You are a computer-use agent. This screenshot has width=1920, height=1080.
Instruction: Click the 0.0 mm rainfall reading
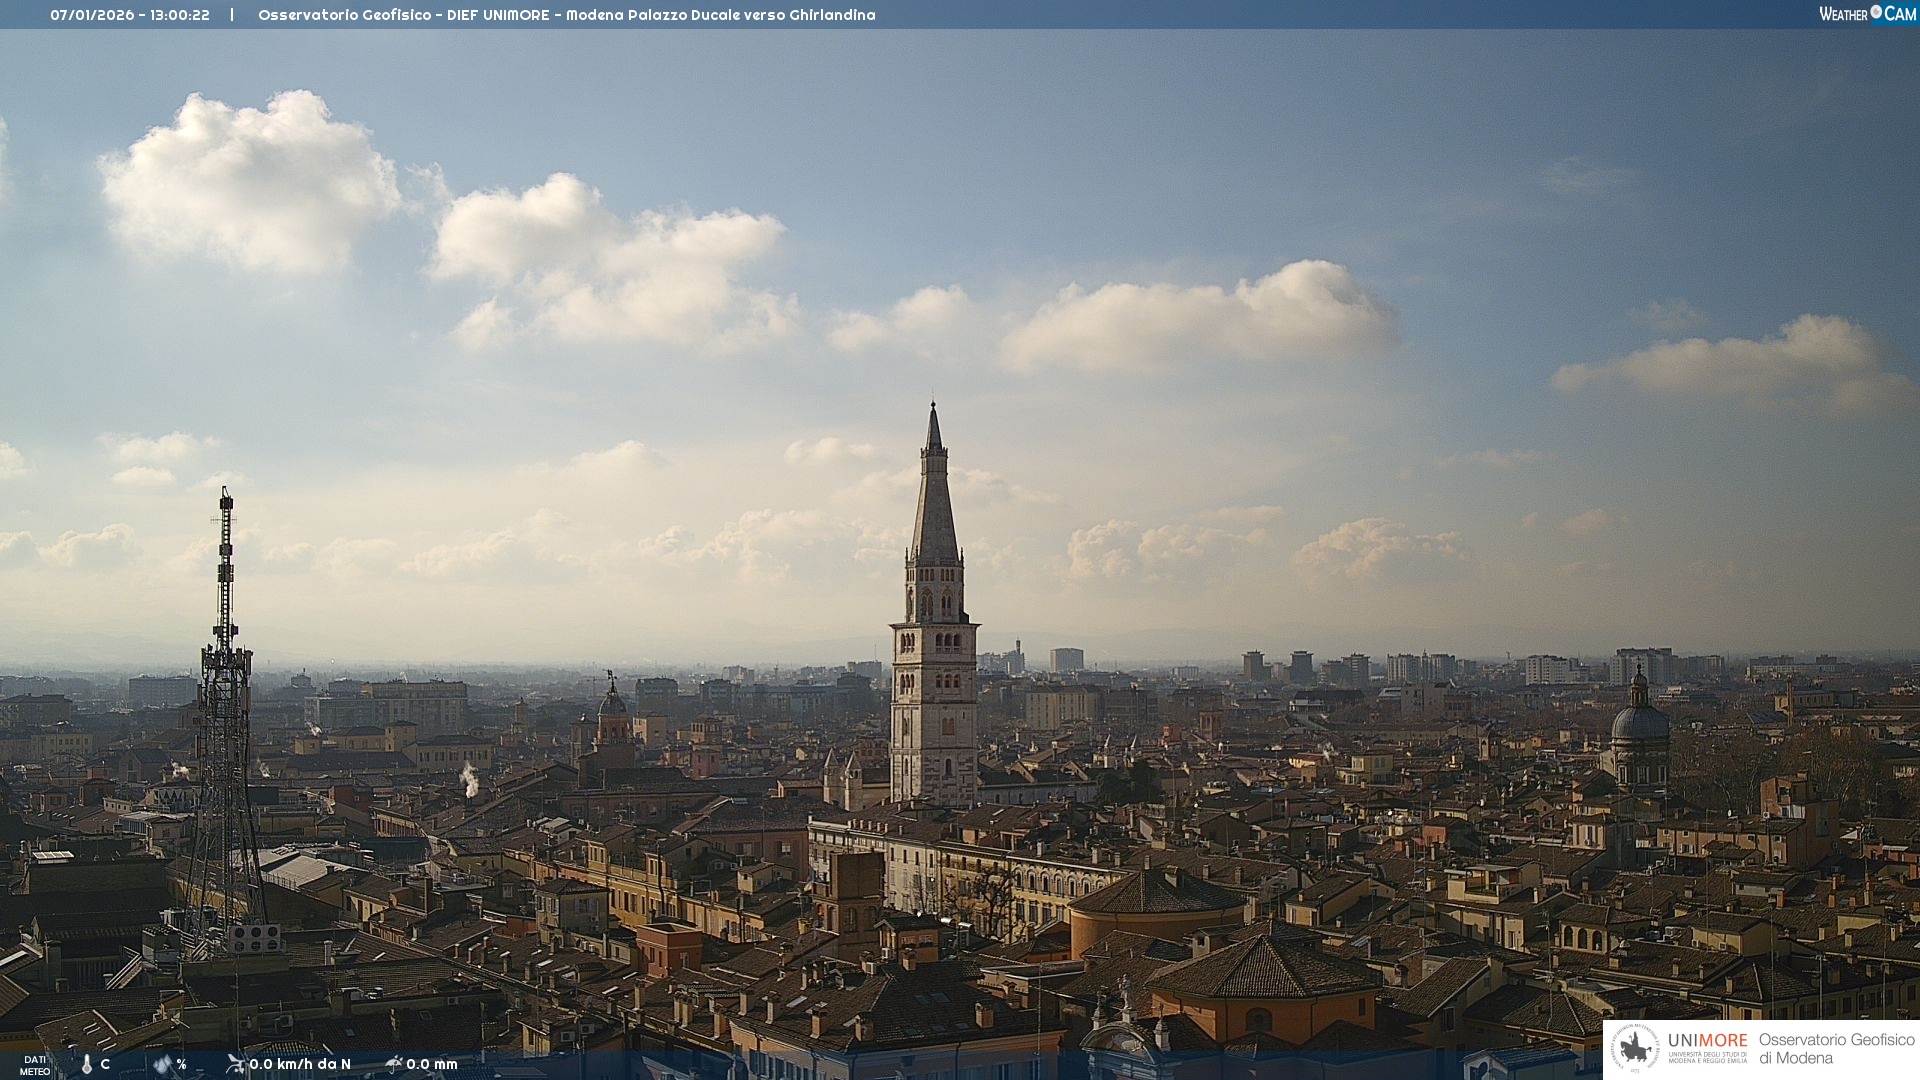432,1064
